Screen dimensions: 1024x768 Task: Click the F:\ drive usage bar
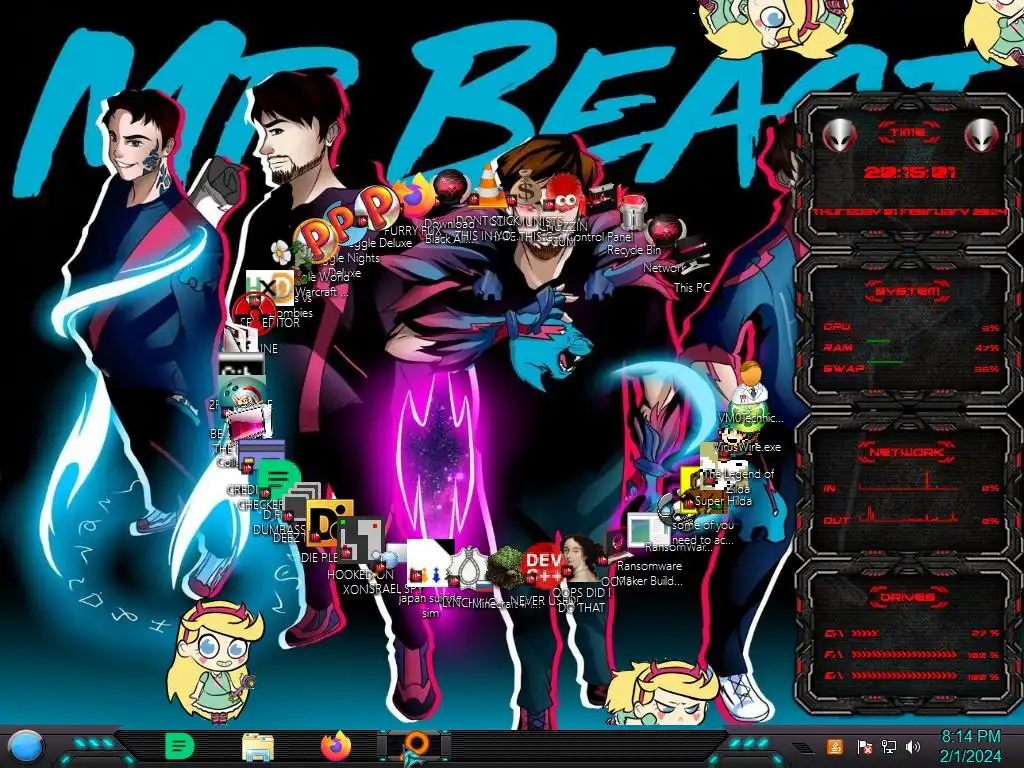(x=912, y=654)
